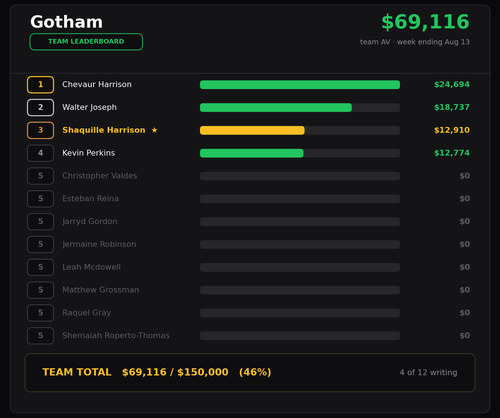Viewport: 500px width, 418px height.
Task: Click the rank badge beside Christopher Valdes
Action: tap(40, 176)
